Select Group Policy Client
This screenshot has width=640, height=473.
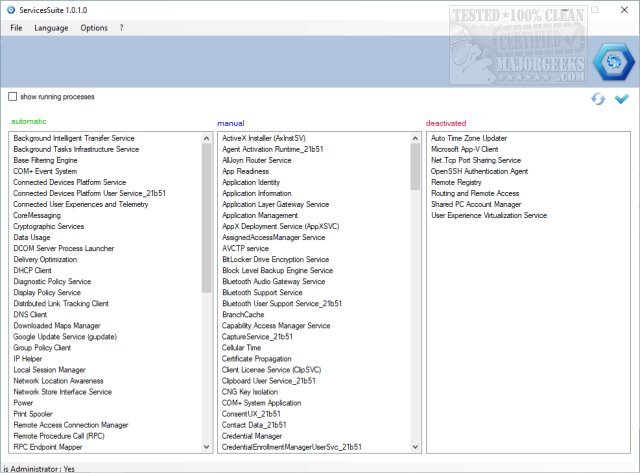(42, 348)
